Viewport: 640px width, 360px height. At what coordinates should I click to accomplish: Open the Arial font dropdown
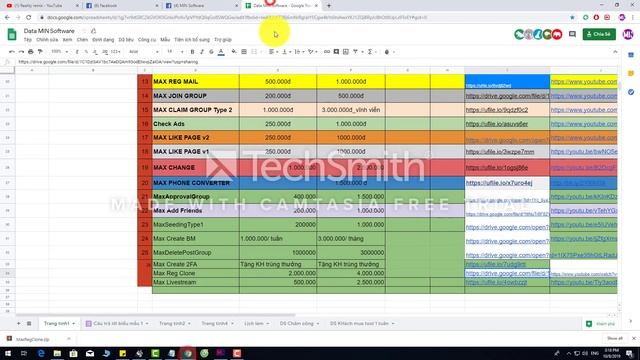pyautogui.click(x=143, y=52)
